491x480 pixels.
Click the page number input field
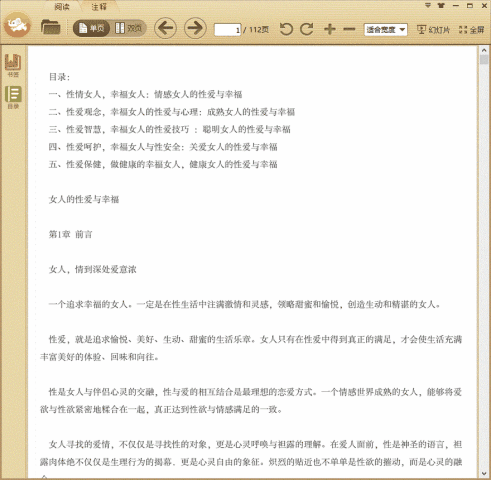(x=228, y=30)
